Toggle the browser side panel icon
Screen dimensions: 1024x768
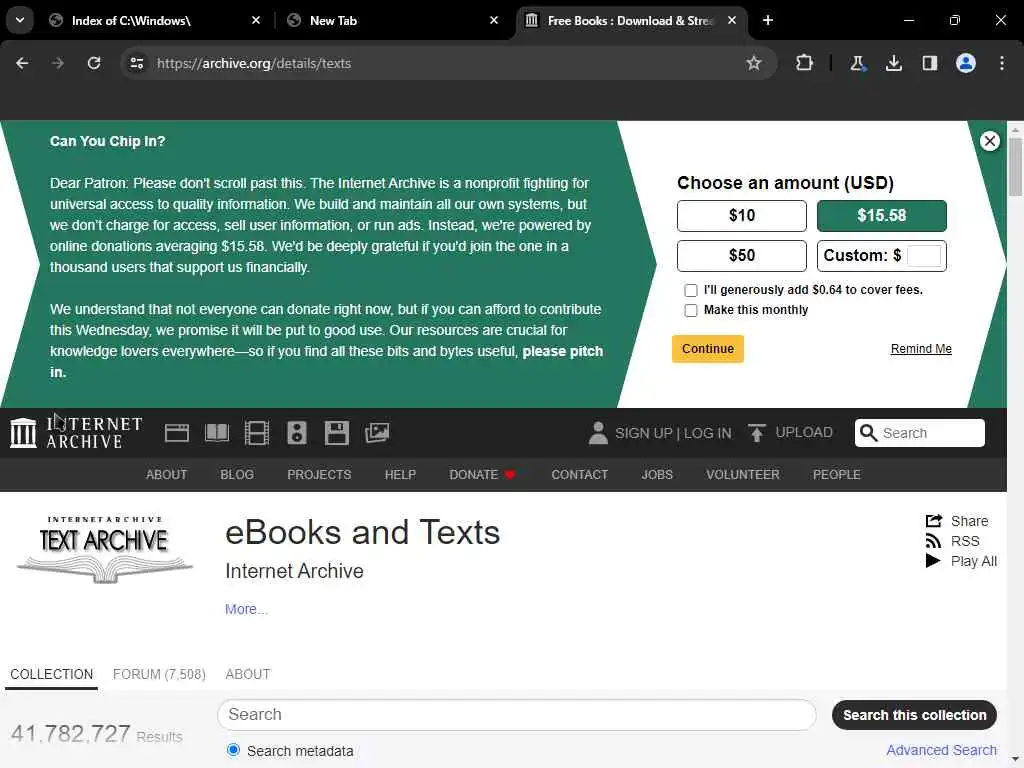[929, 63]
